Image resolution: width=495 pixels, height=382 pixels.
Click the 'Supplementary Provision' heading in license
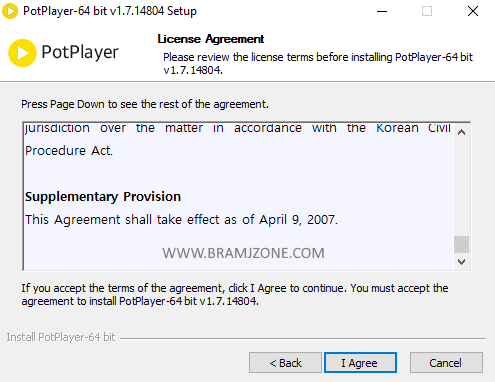(x=103, y=197)
